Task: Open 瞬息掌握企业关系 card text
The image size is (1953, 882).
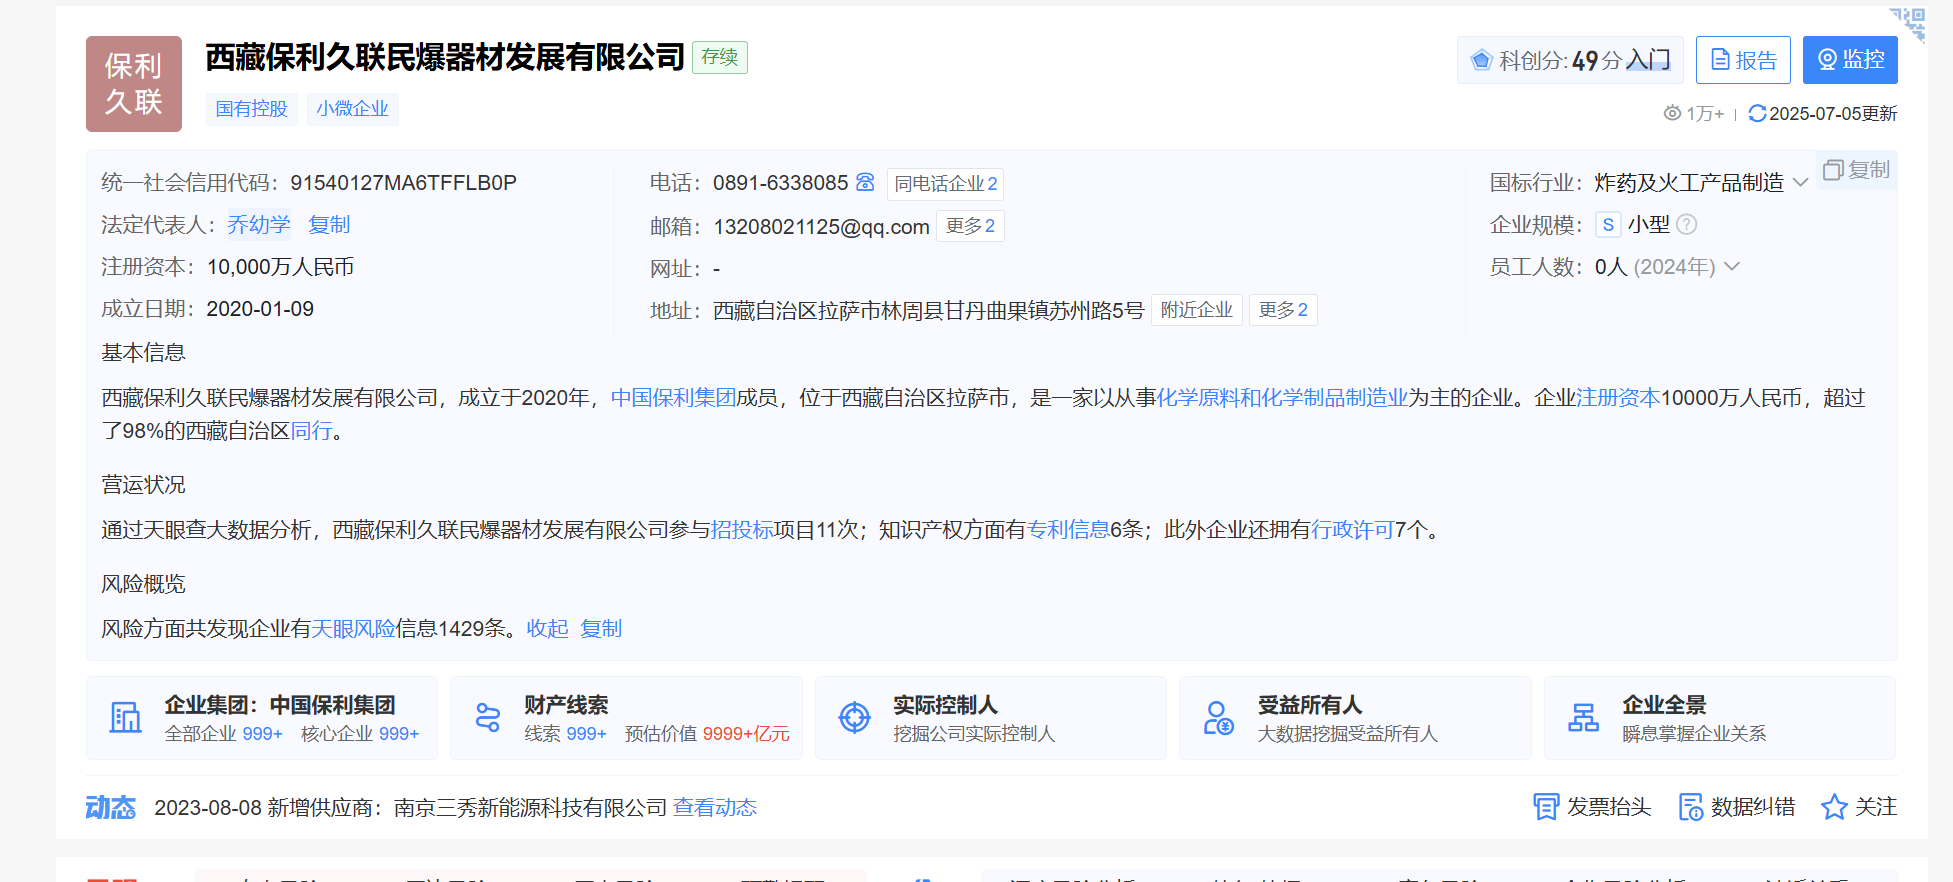Action: click(x=1694, y=734)
